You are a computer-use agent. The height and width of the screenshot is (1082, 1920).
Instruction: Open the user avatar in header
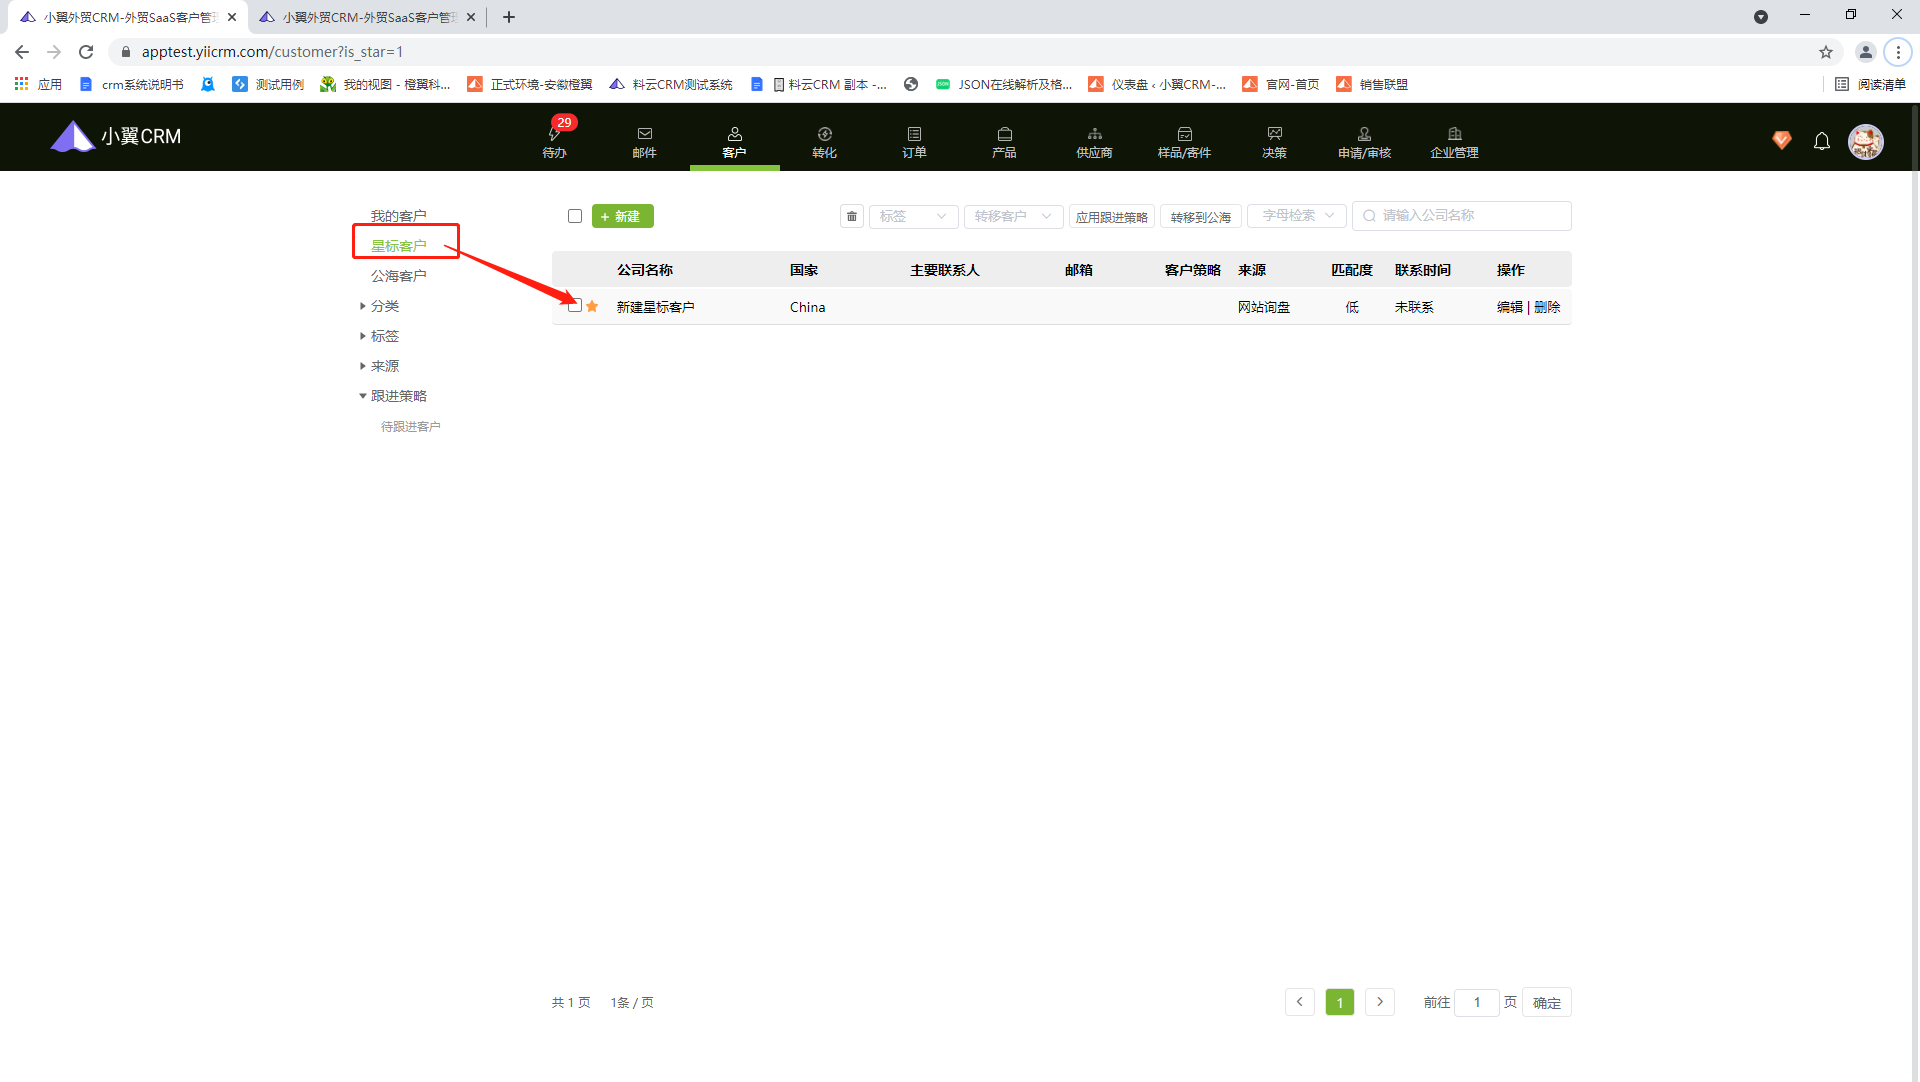[1865, 141]
